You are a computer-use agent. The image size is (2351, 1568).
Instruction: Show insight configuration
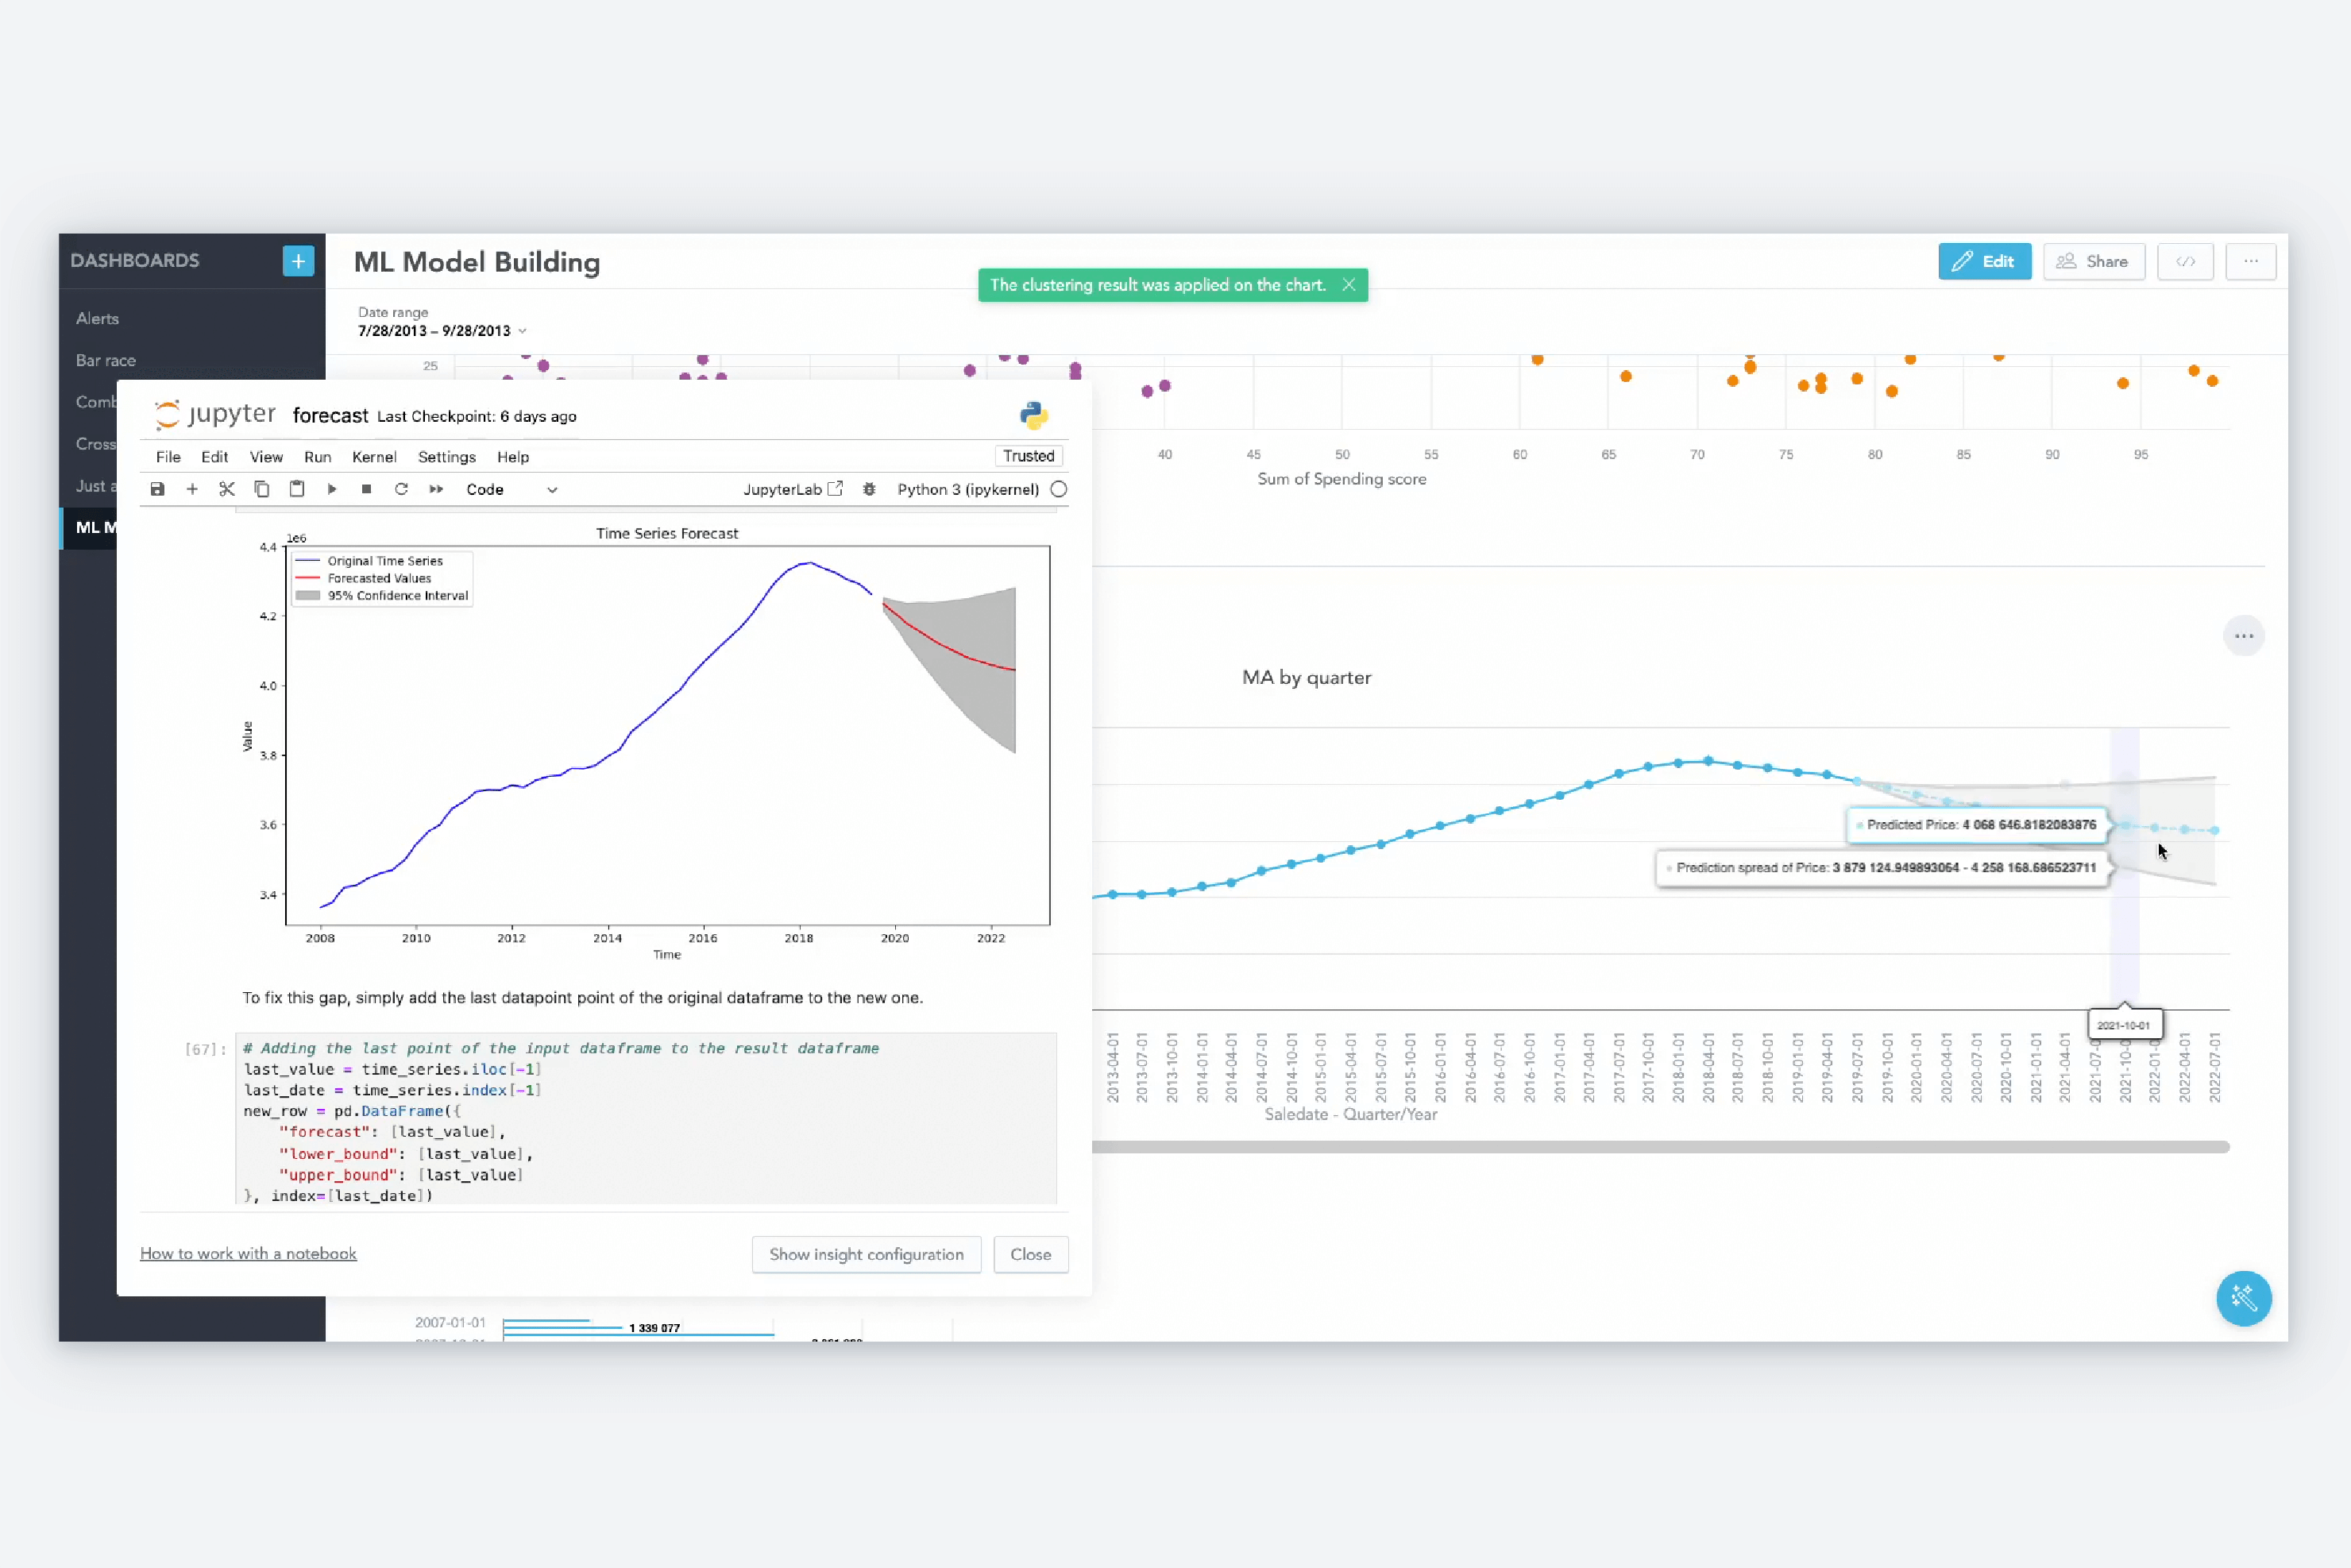pos(866,1254)
